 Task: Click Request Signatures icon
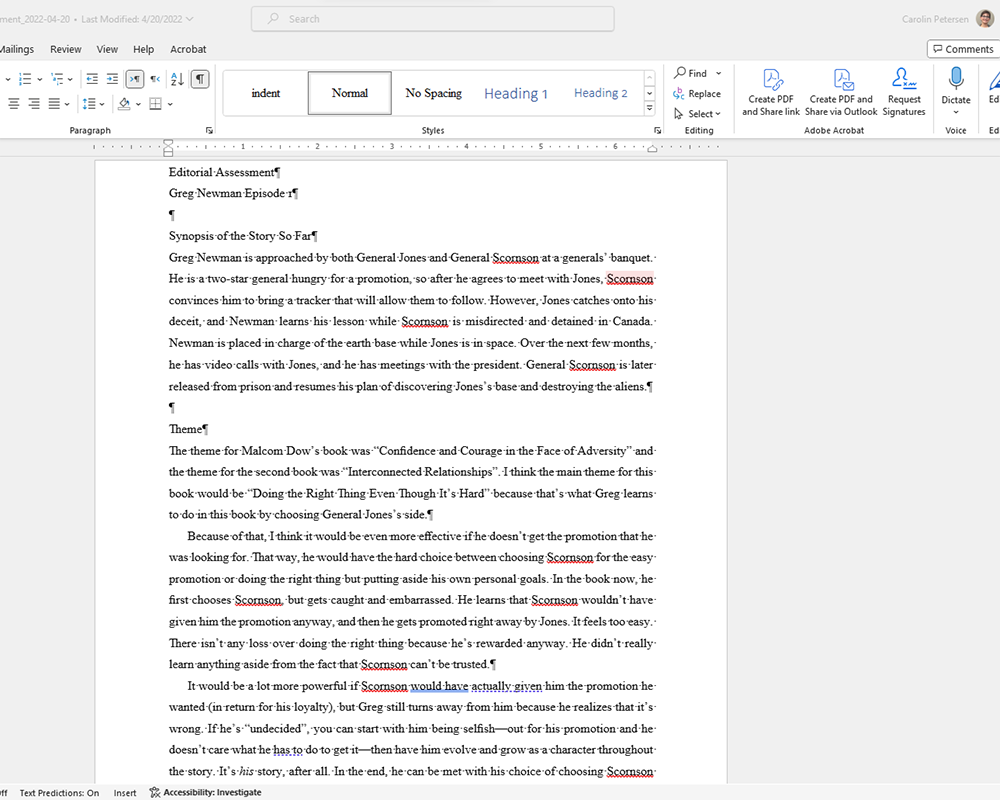click(x=904, y=93)
